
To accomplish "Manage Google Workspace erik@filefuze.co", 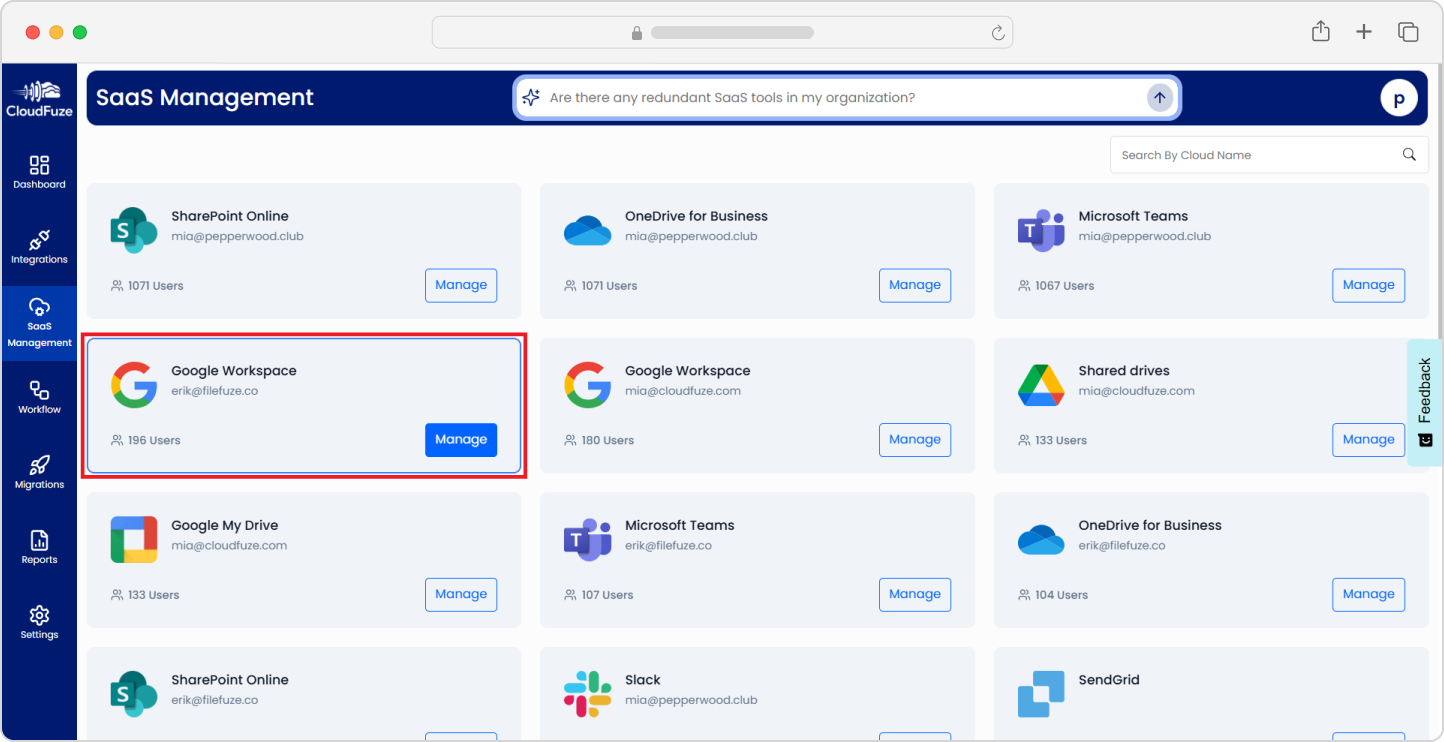I will click(461, 439).
